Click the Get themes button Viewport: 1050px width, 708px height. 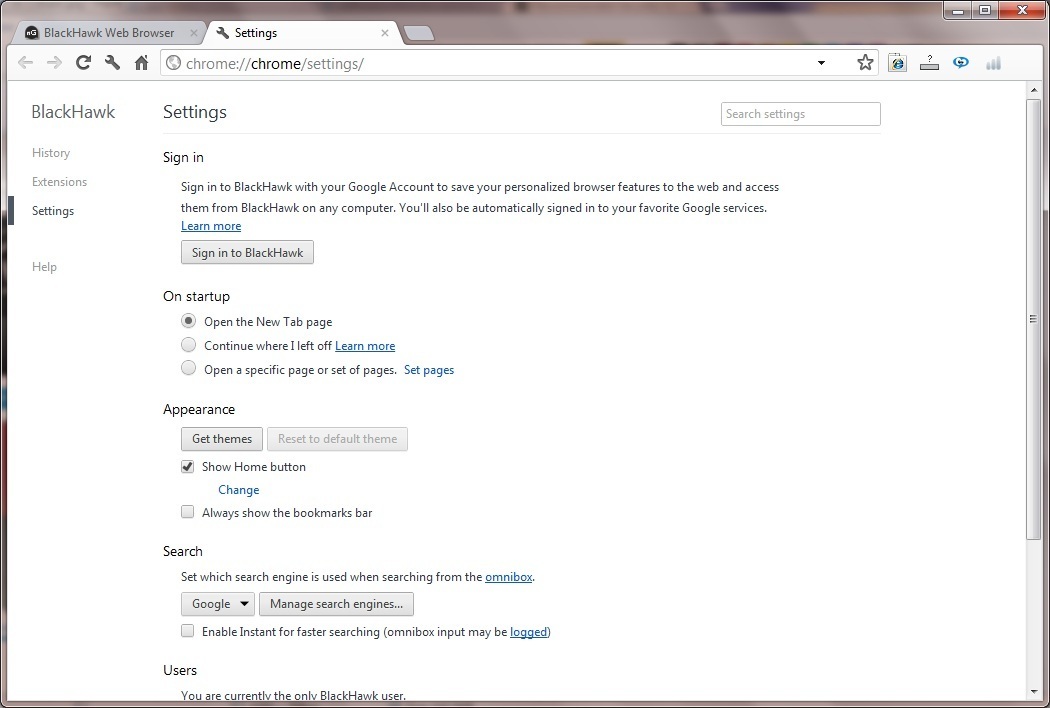[x=222, y=439]
